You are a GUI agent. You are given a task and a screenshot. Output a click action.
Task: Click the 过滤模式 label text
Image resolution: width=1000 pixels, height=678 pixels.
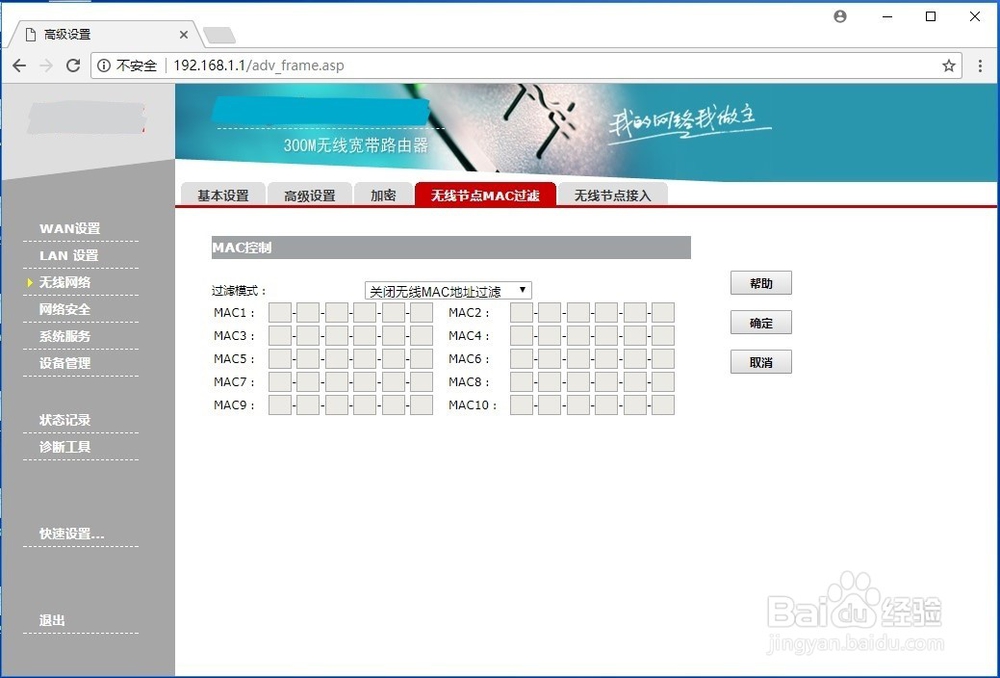click(x=239, y=291)
